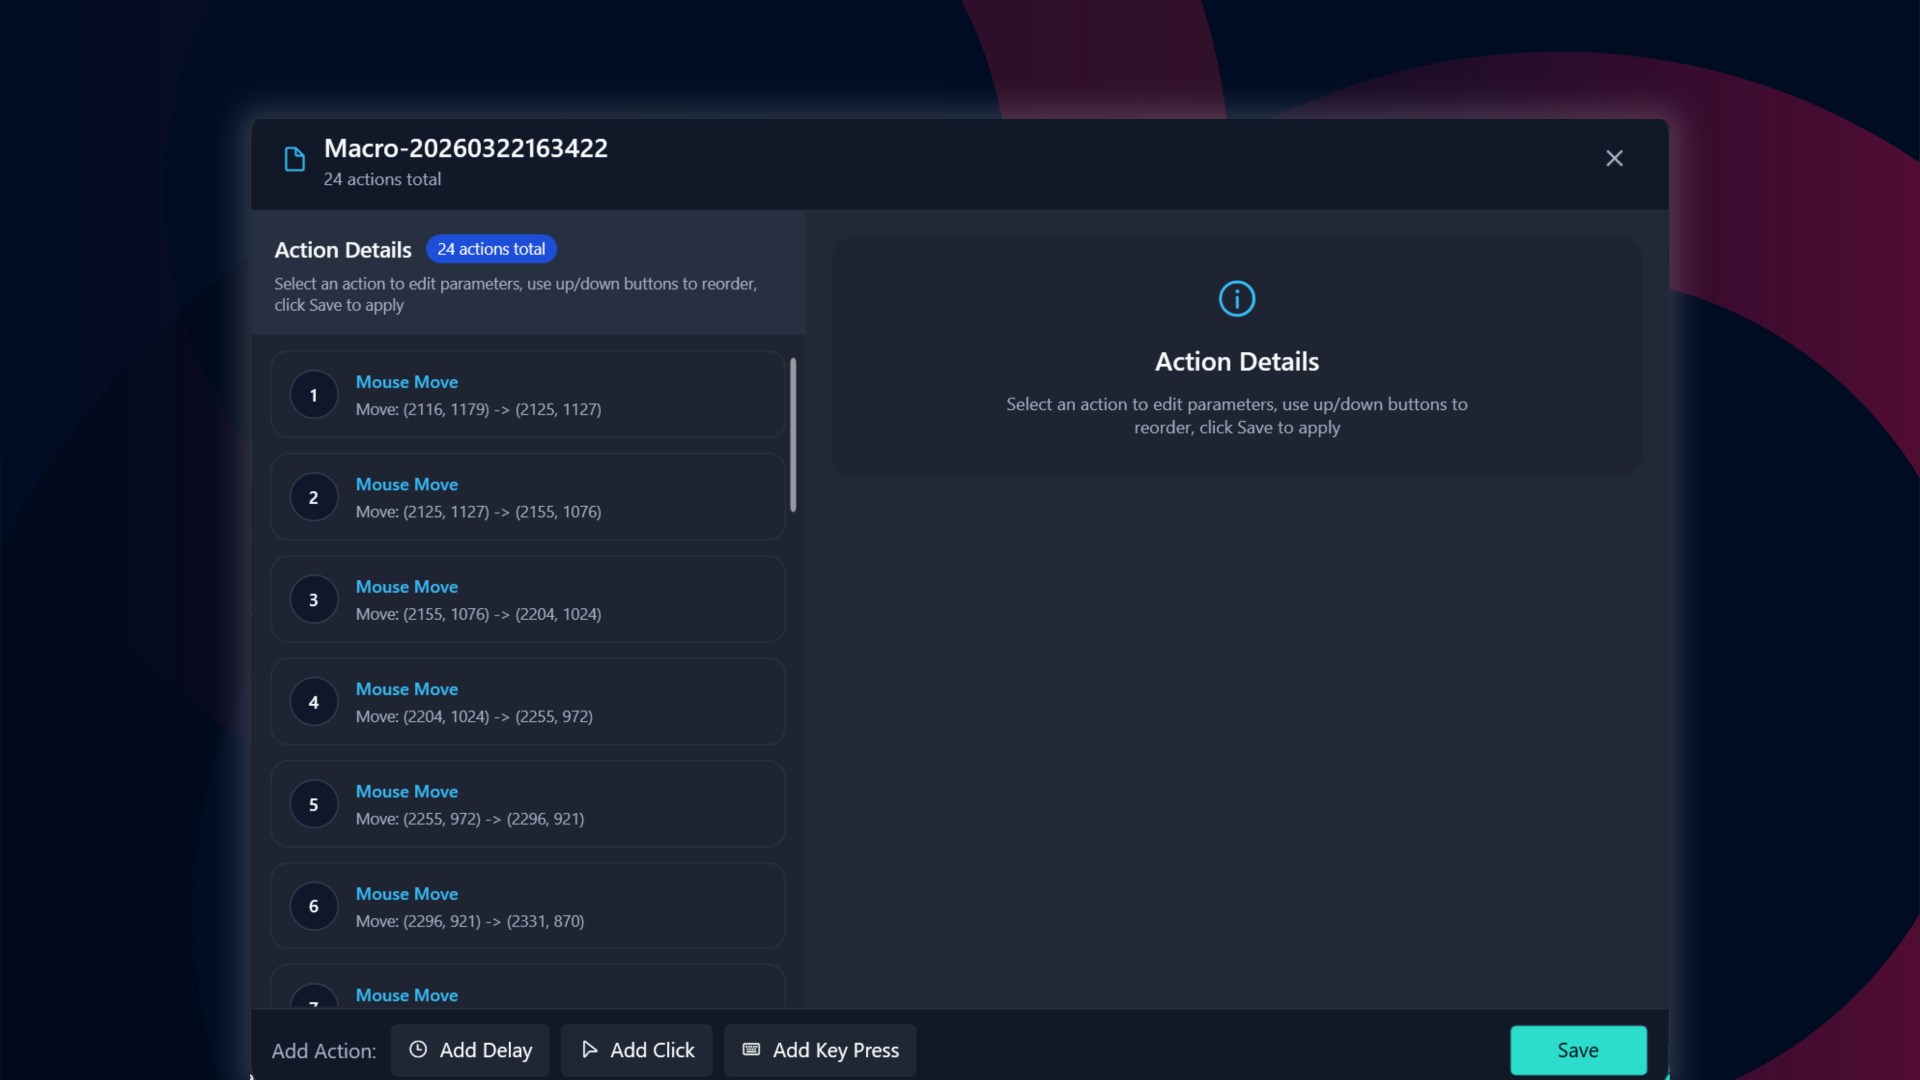Click the step number 5 circle
Screen dimensions: 1920x1080
coord(313,804)
